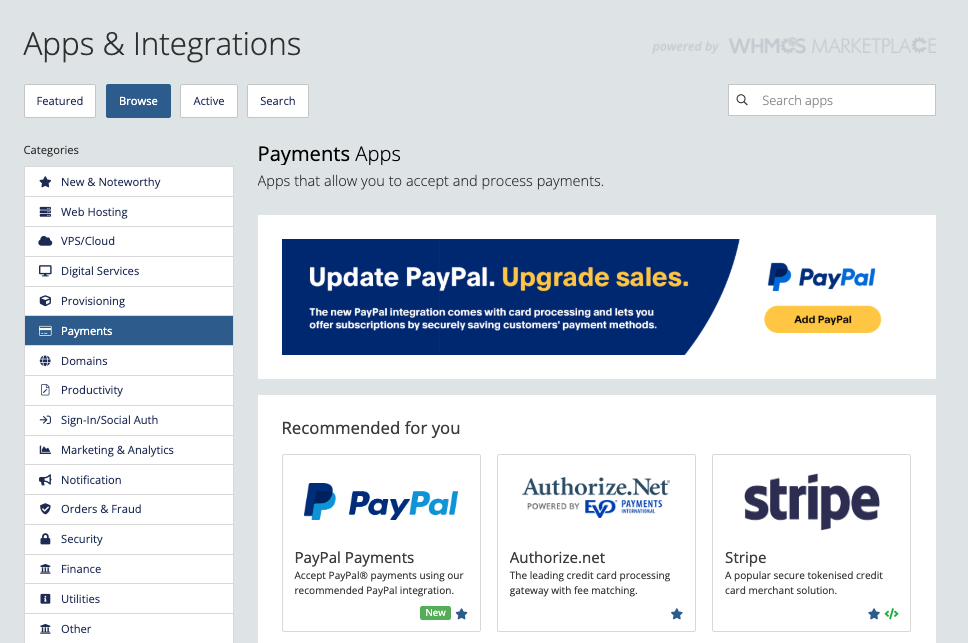Open the Active tab
The image size is (968, 643).
pos(209,101)
